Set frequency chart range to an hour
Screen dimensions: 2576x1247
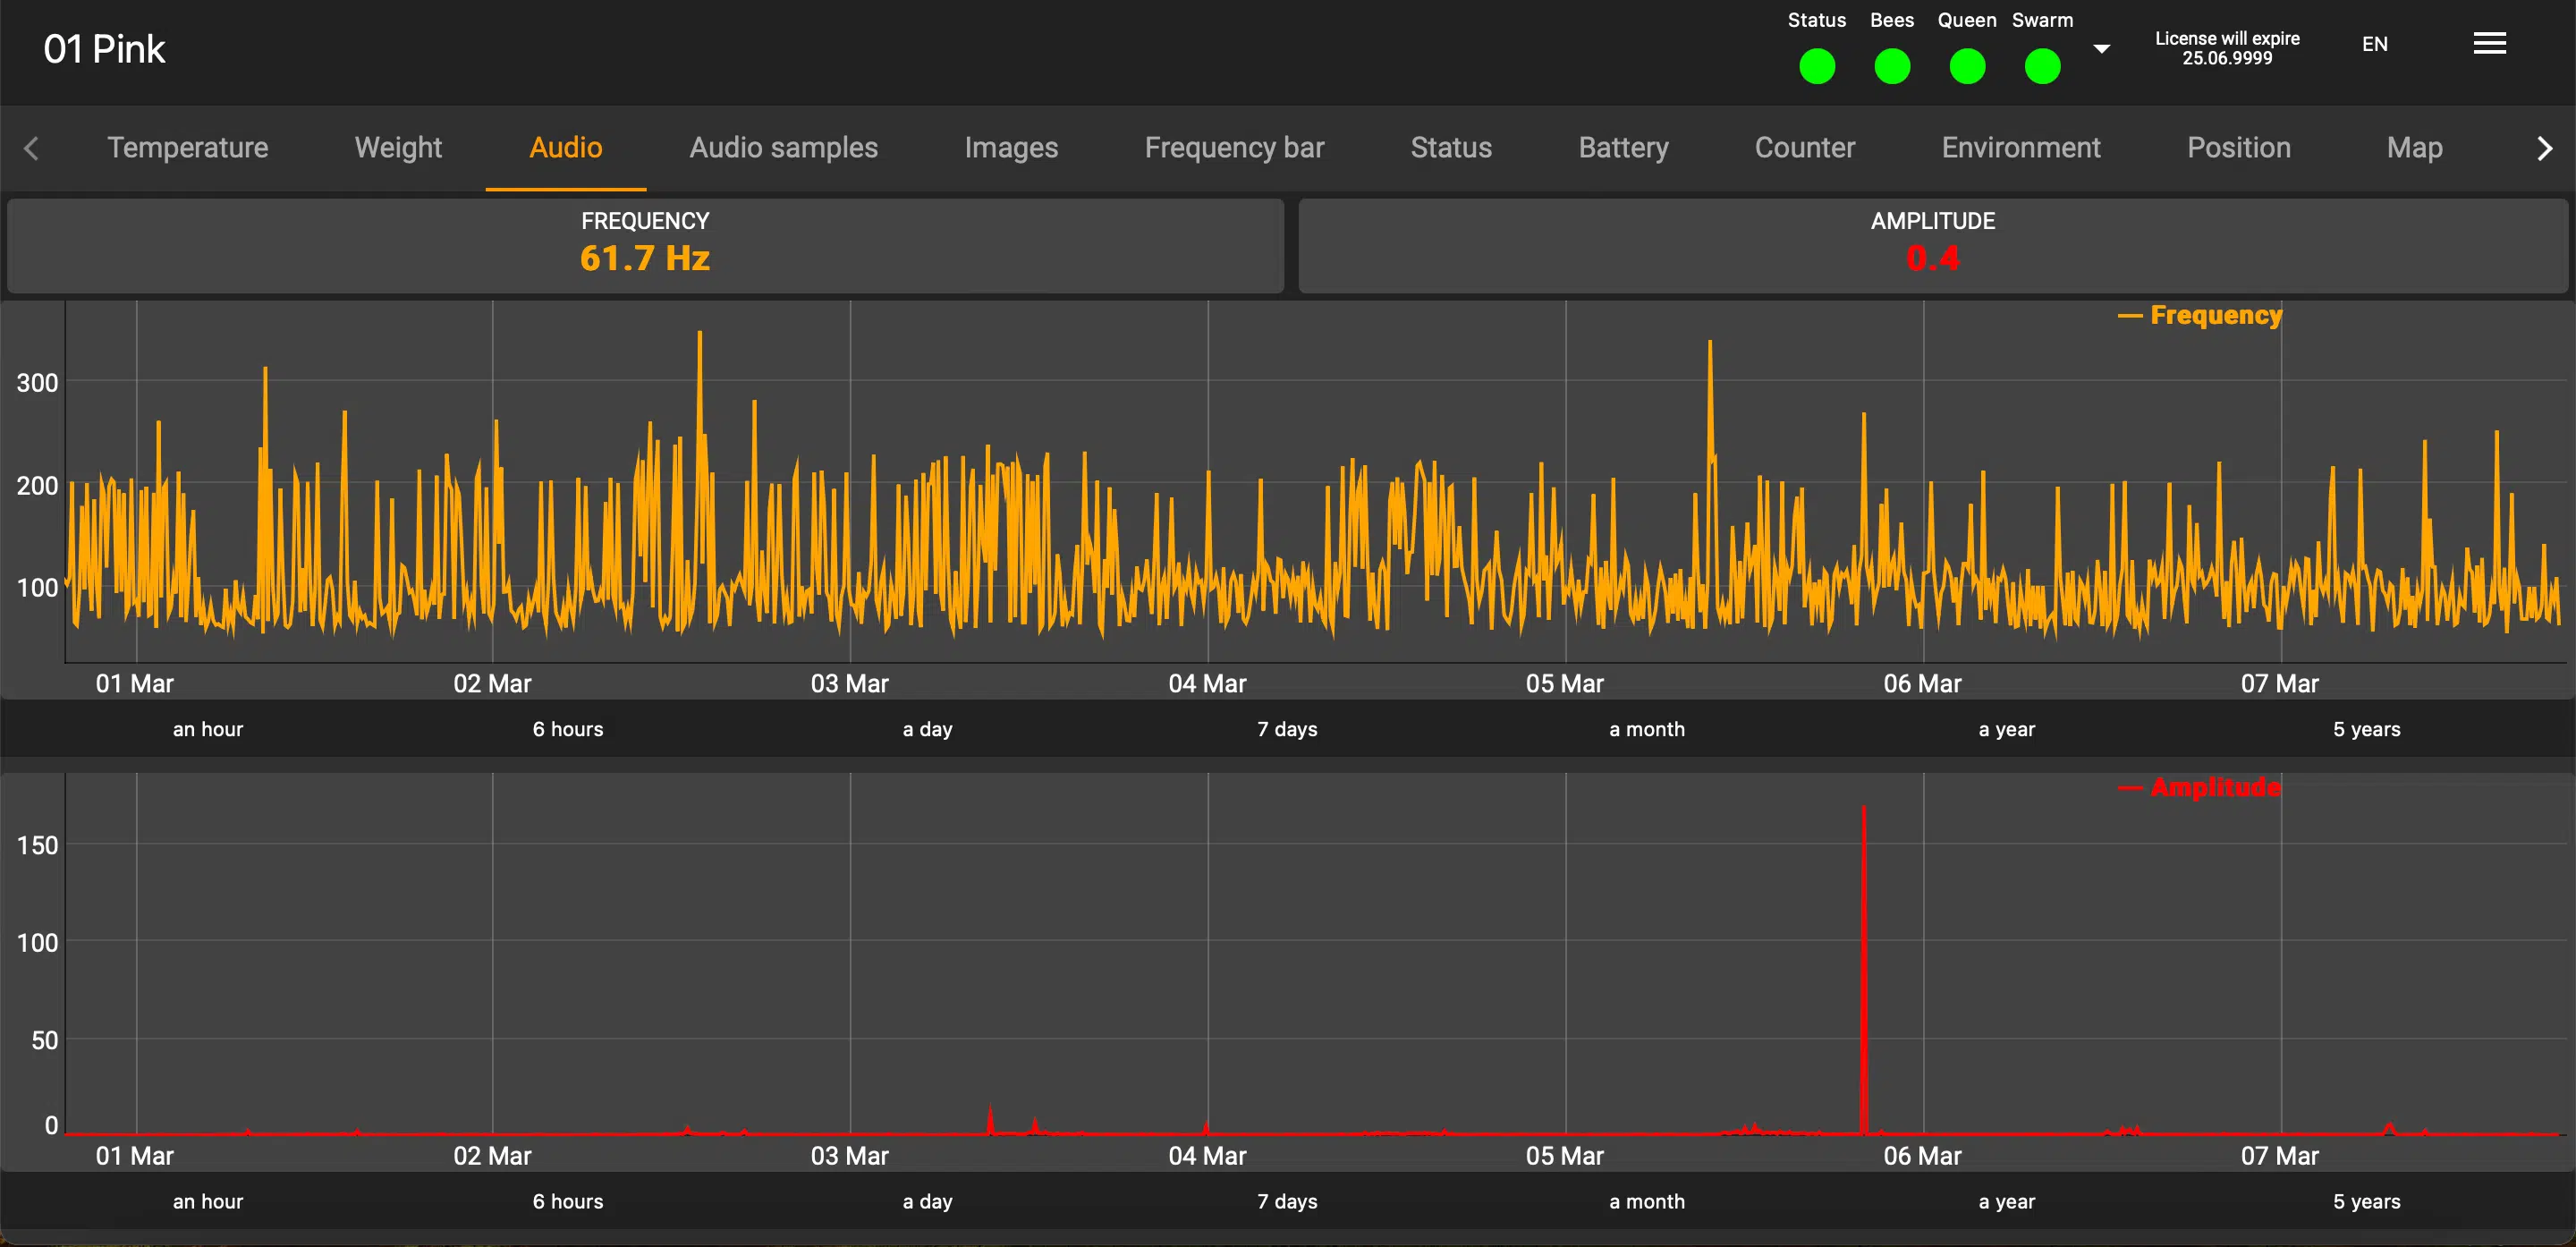pyautogui.click(x=208, y=729)
